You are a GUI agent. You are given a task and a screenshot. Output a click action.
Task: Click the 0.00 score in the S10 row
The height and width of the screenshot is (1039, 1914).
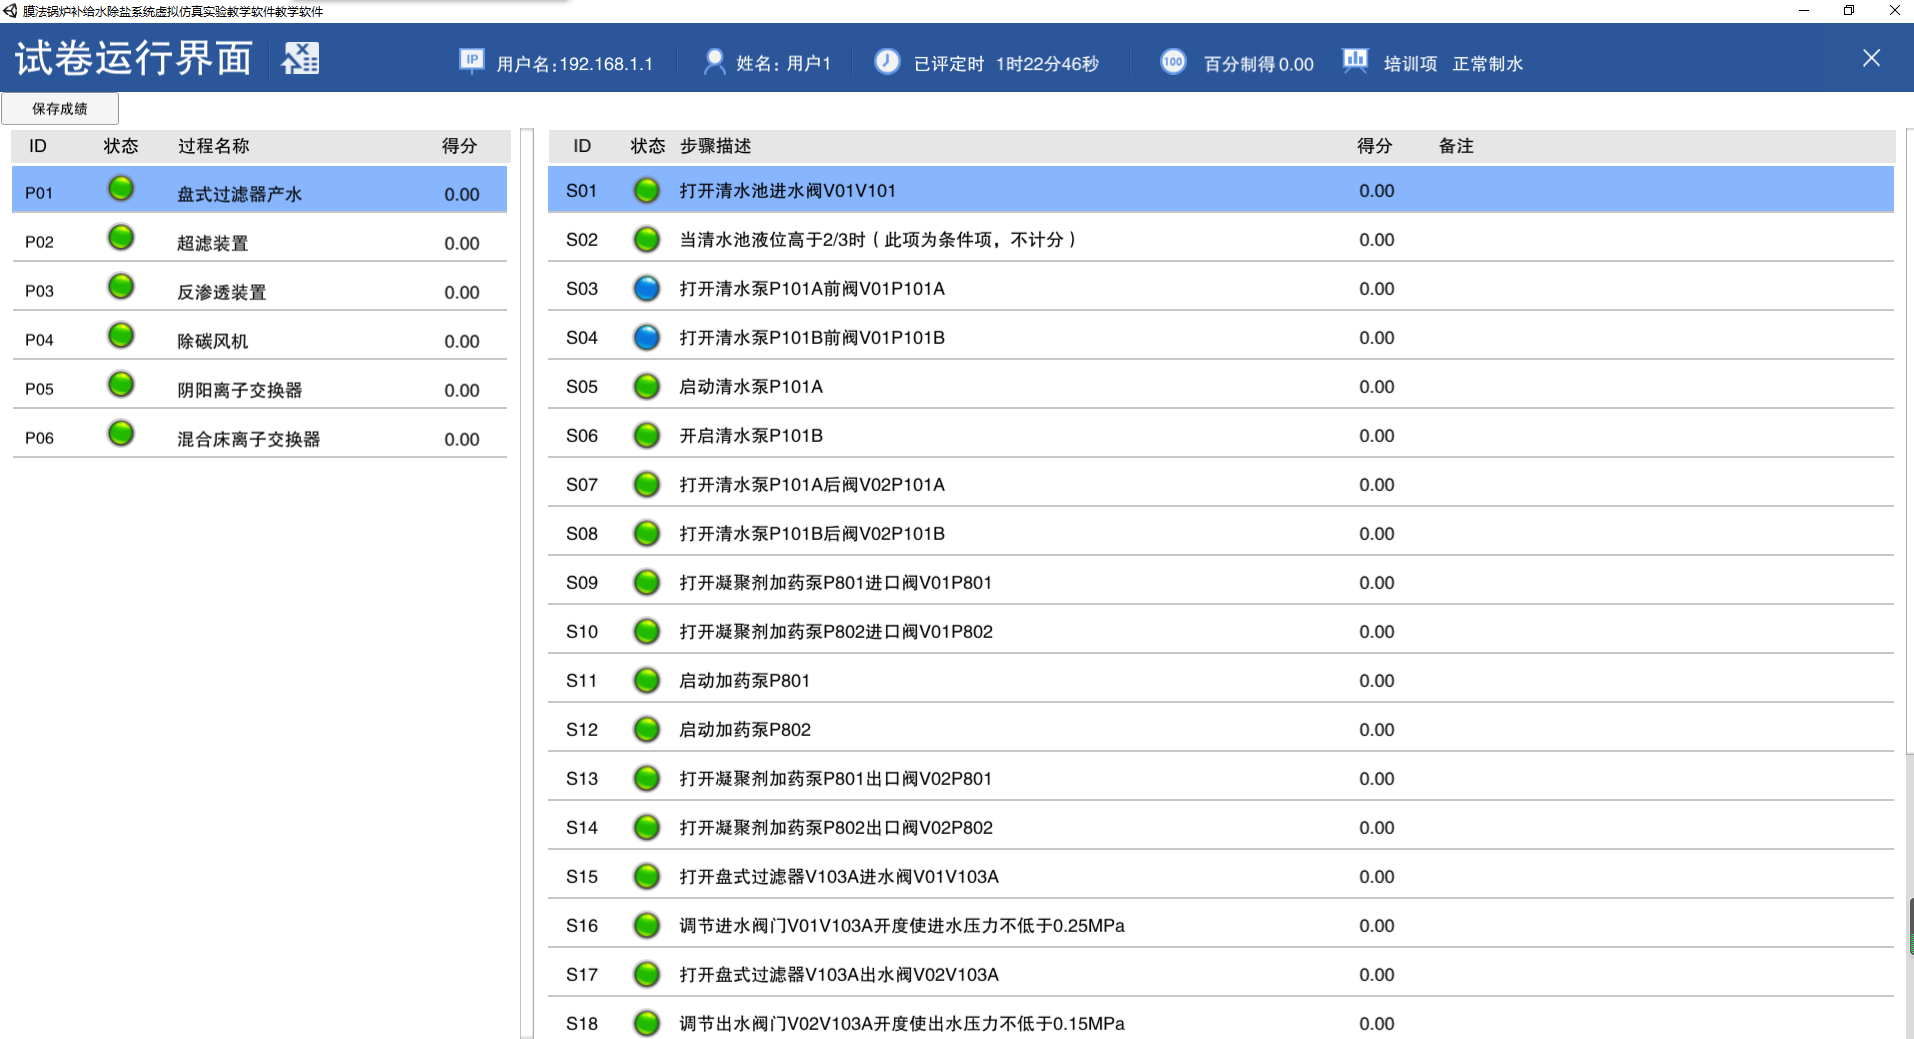point(1376,631)
